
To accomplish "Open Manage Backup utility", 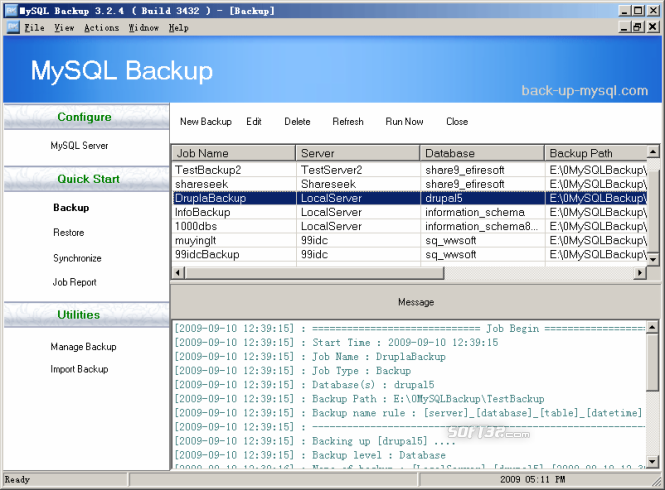I will (84, 347).
